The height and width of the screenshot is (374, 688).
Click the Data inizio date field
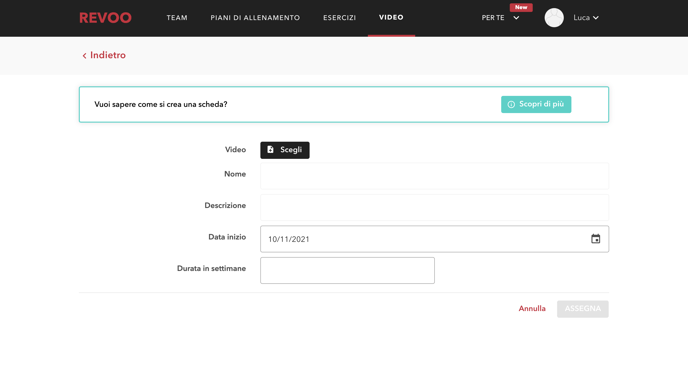[x=434, y=239]
